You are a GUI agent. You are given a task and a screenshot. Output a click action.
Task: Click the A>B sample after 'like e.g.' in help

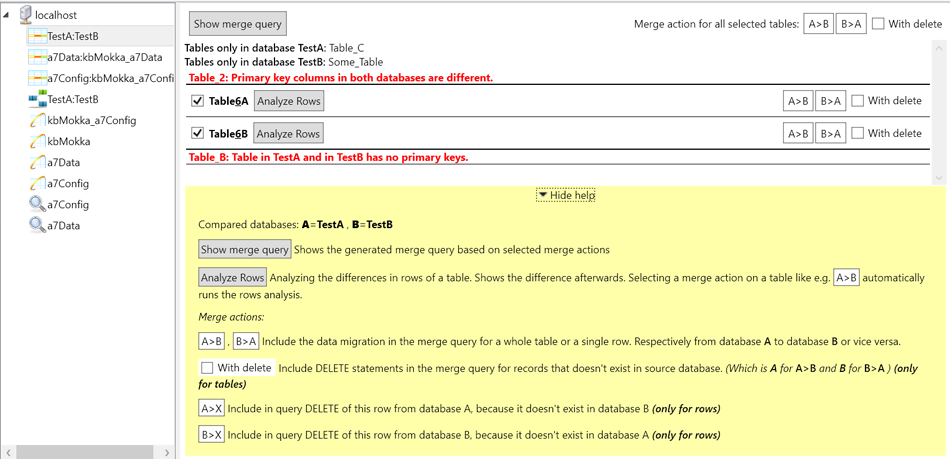tap(846, 278)
